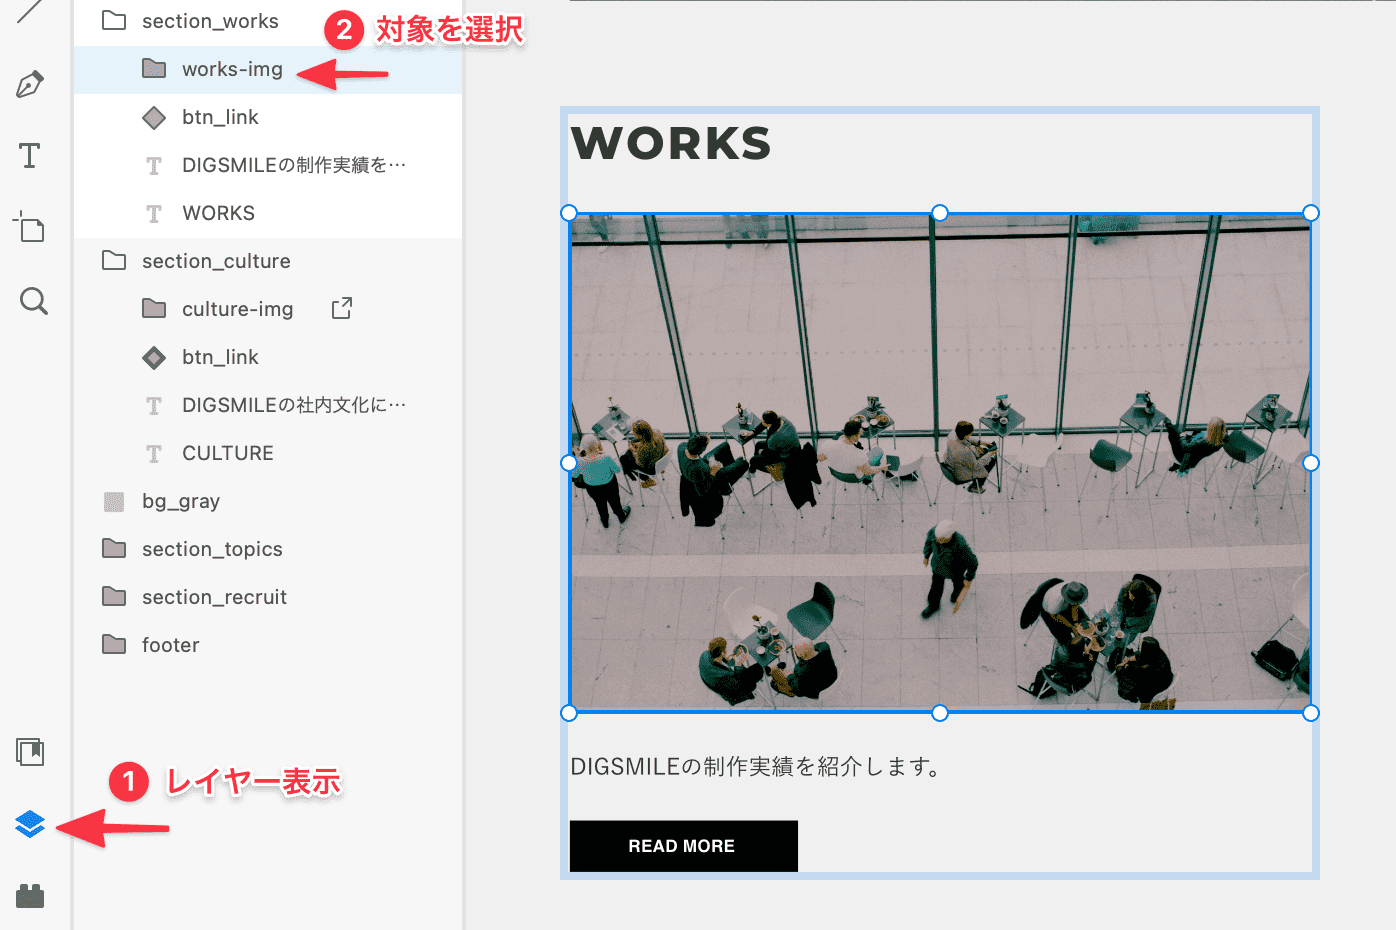The height and width of the screenshot is (930, 1396).
Task: Select the works-img layer name
Action: (x=232, y=69)
